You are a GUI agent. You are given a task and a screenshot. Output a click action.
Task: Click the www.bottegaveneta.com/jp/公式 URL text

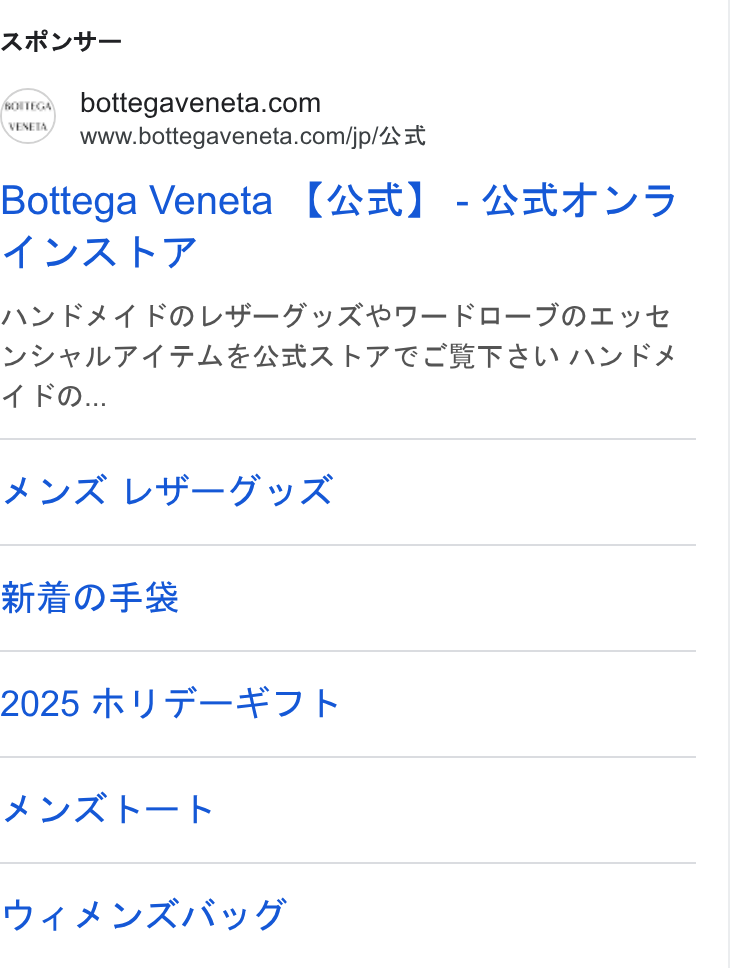253,136
